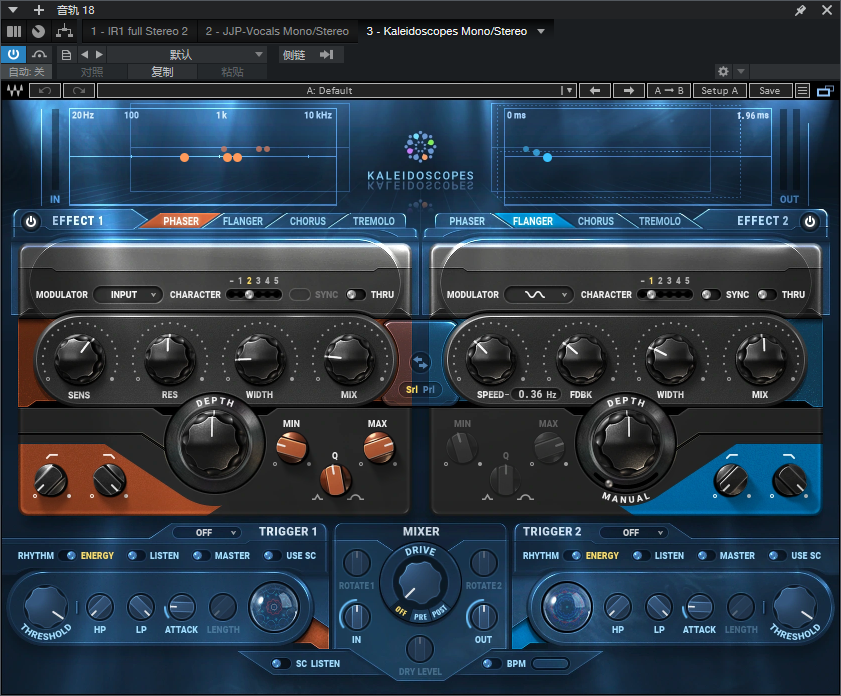
Task: Click the Setup A button
Action: tap(719, 91)
